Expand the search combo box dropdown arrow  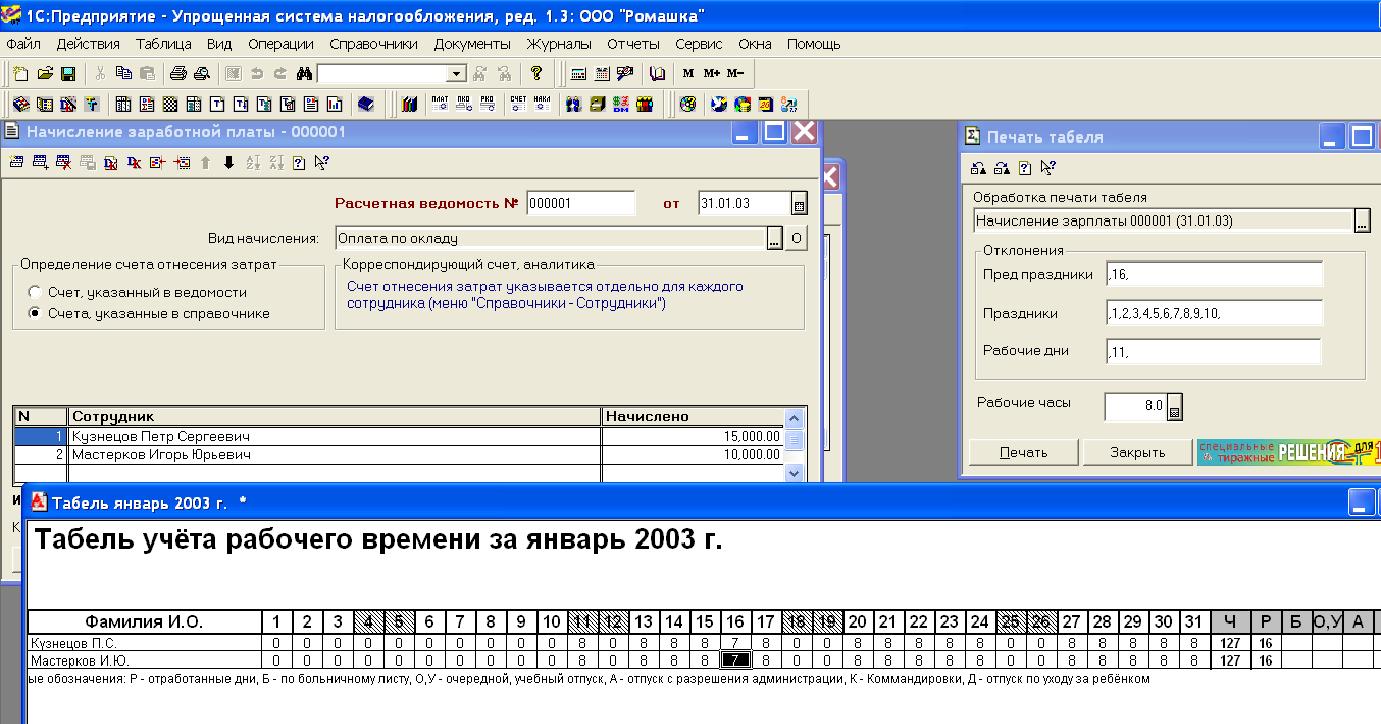pyautogui.click(x=456, y=73)
